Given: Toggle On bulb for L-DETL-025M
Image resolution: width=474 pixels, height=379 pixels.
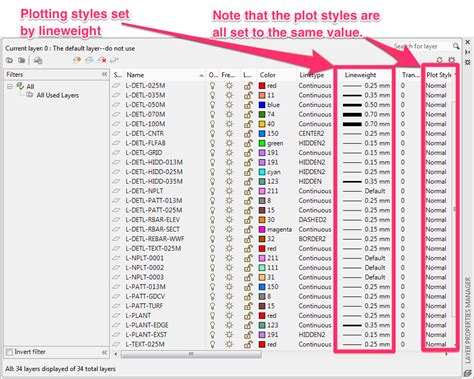Looking at the screenshot, I should [x=212, y=86].
